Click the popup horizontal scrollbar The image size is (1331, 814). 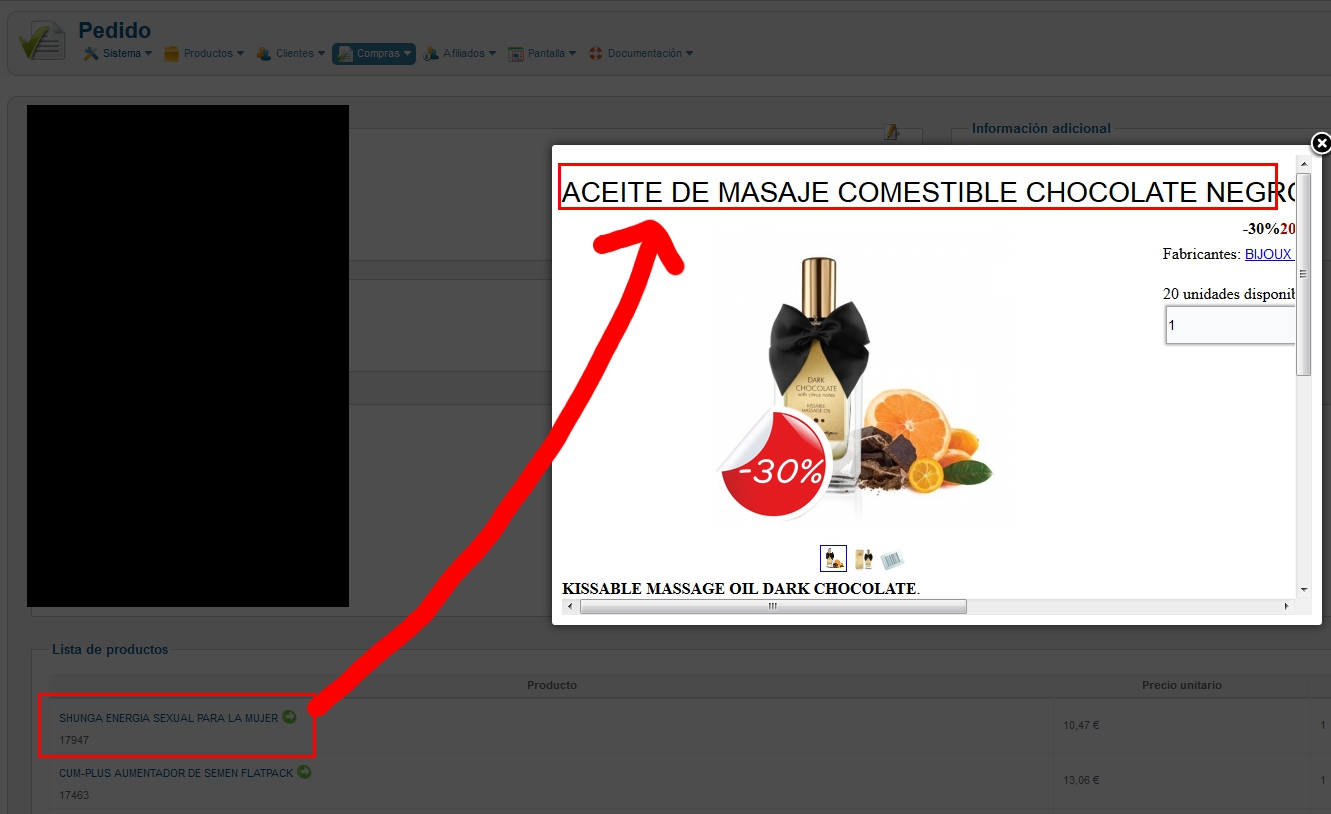coord(773,606)
